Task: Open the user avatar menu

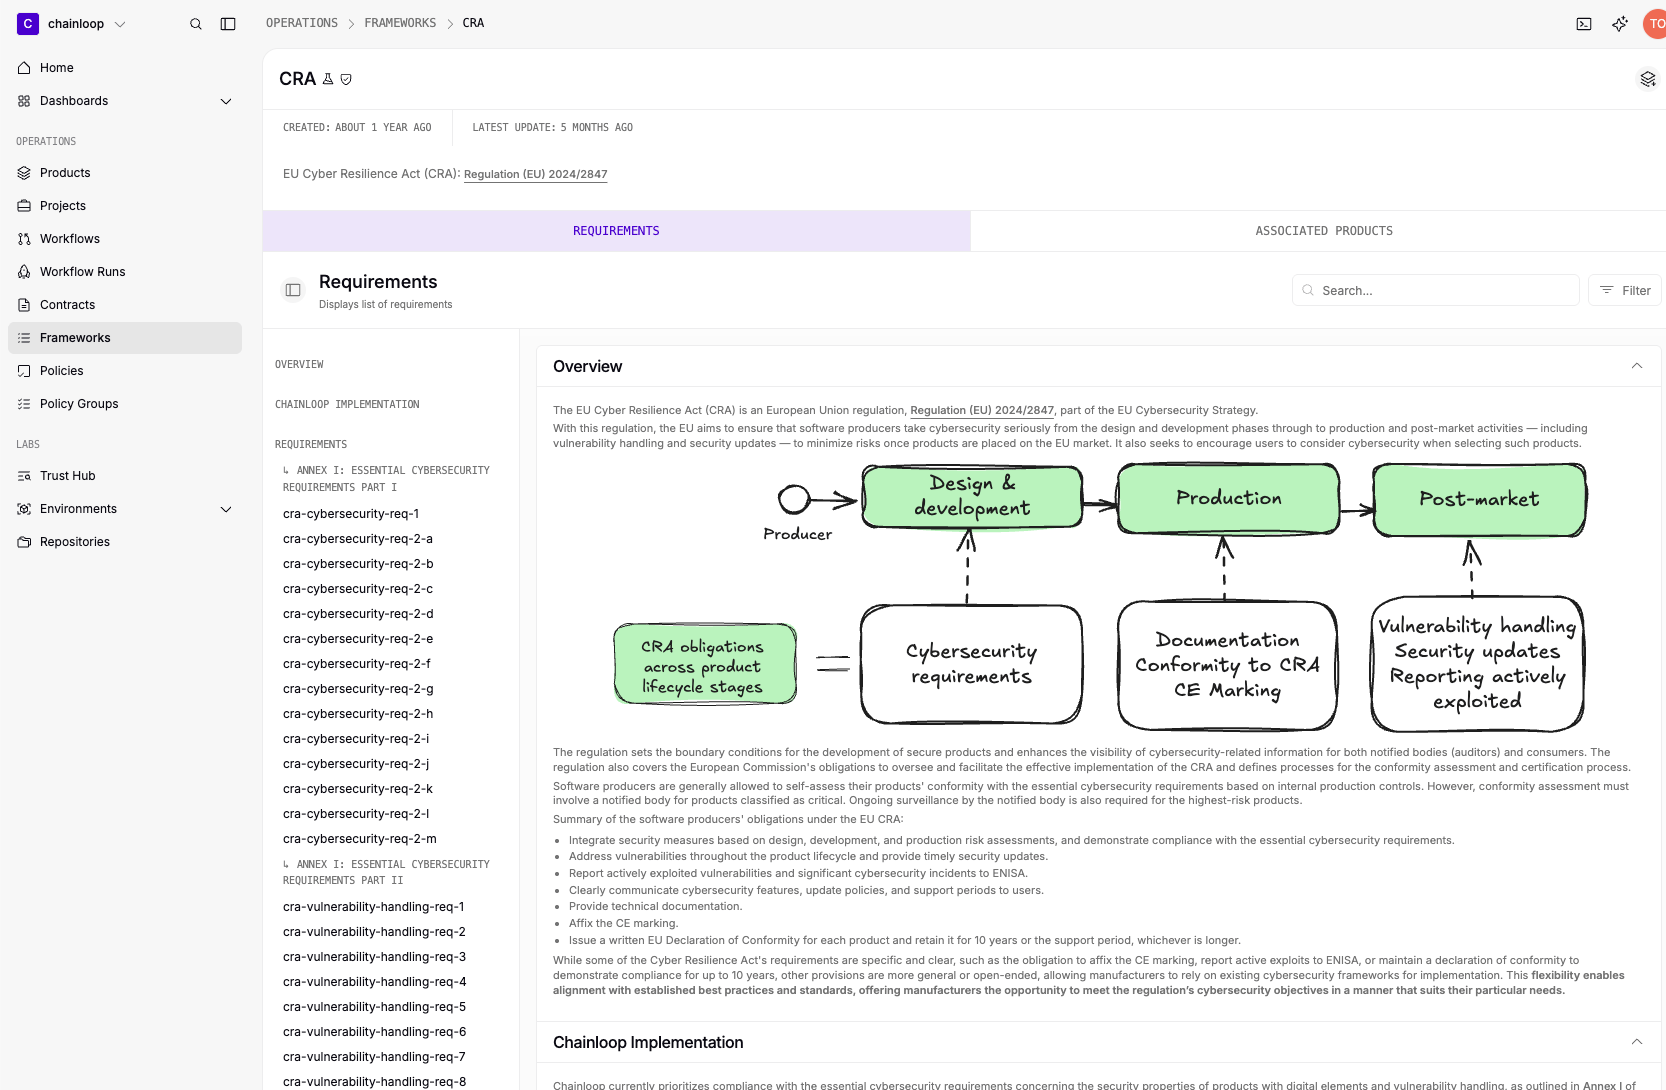Action: pos(1655,24)
